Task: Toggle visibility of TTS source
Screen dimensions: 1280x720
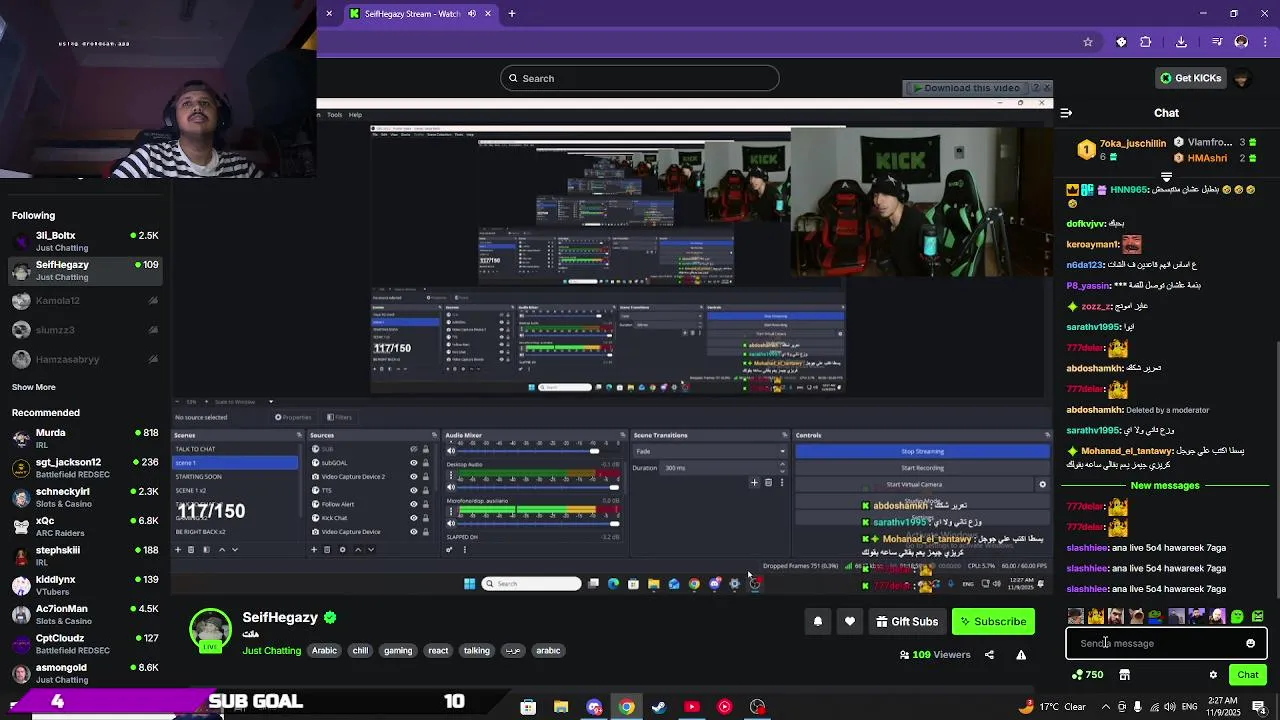Action: point(413,491)
